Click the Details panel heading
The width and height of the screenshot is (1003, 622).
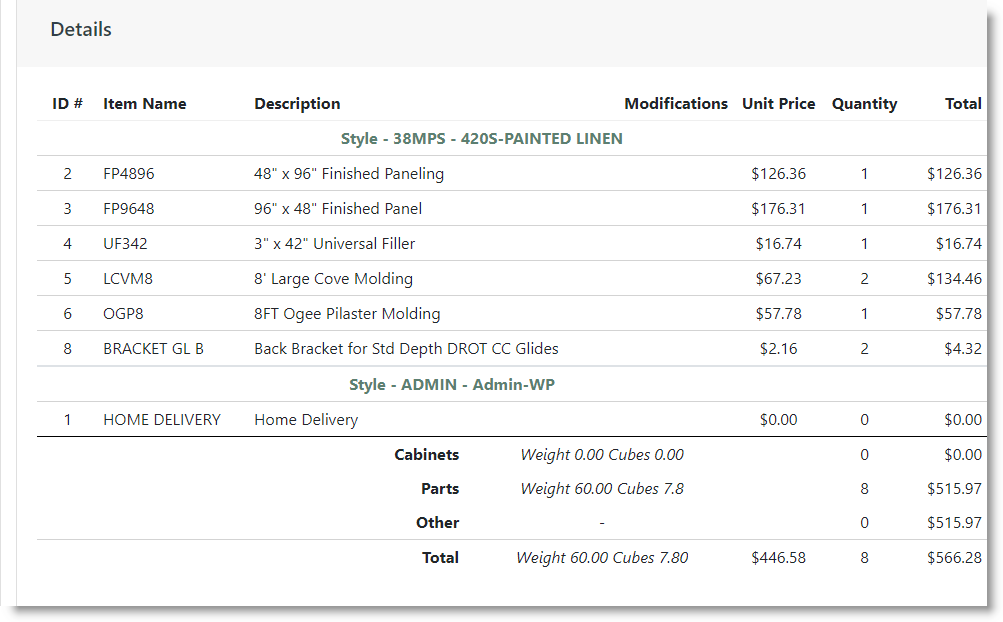point(81,29)
